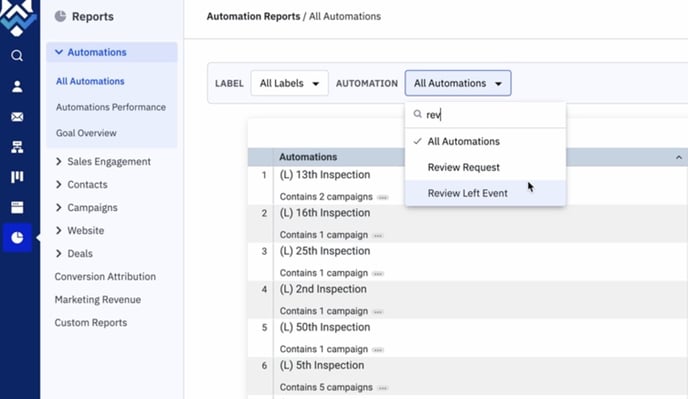Open Goal Overview report
Viewport: 688px width, 399px height.
click(x=86, y=133)
